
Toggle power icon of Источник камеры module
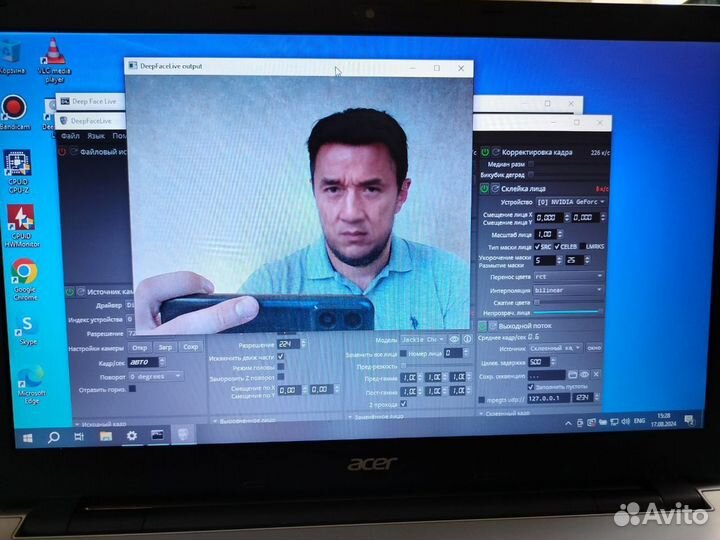coord(70,292)
